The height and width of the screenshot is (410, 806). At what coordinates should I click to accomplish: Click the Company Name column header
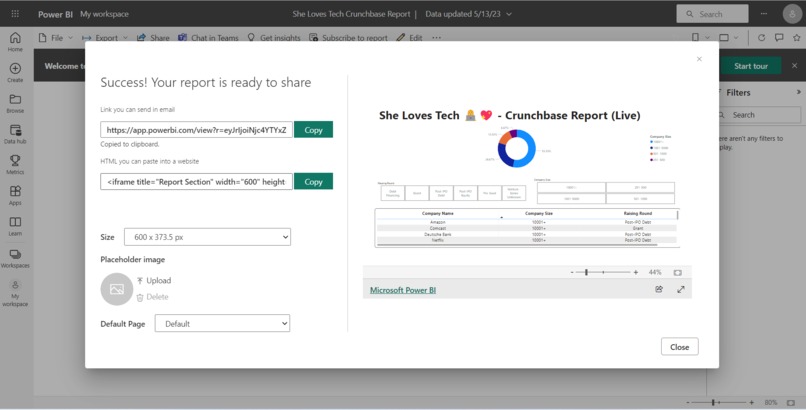(x=437, y=213)
